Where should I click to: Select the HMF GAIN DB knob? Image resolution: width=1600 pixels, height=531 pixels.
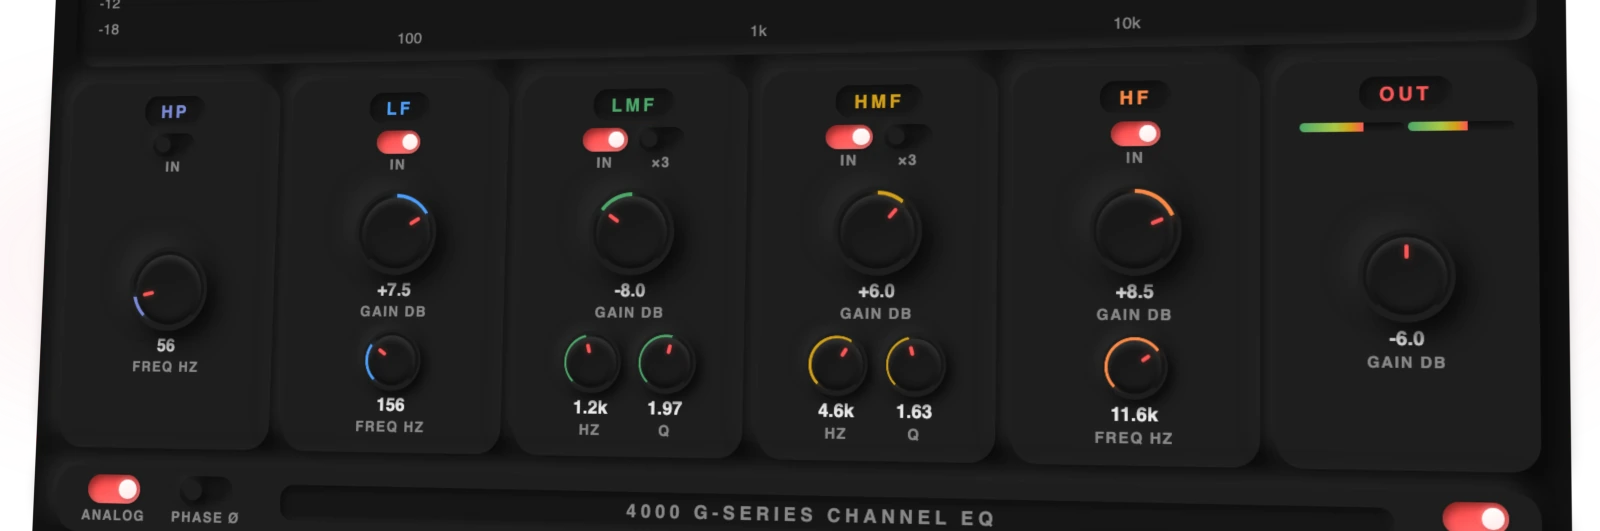[x=876, y=232]
